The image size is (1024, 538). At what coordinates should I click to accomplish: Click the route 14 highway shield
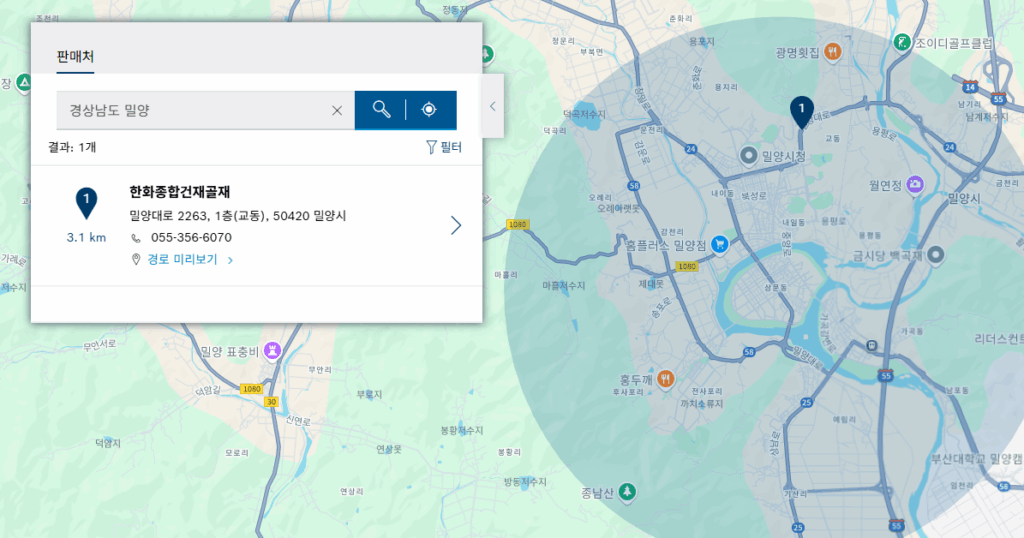pyautogui.click(x=970, y=86)
